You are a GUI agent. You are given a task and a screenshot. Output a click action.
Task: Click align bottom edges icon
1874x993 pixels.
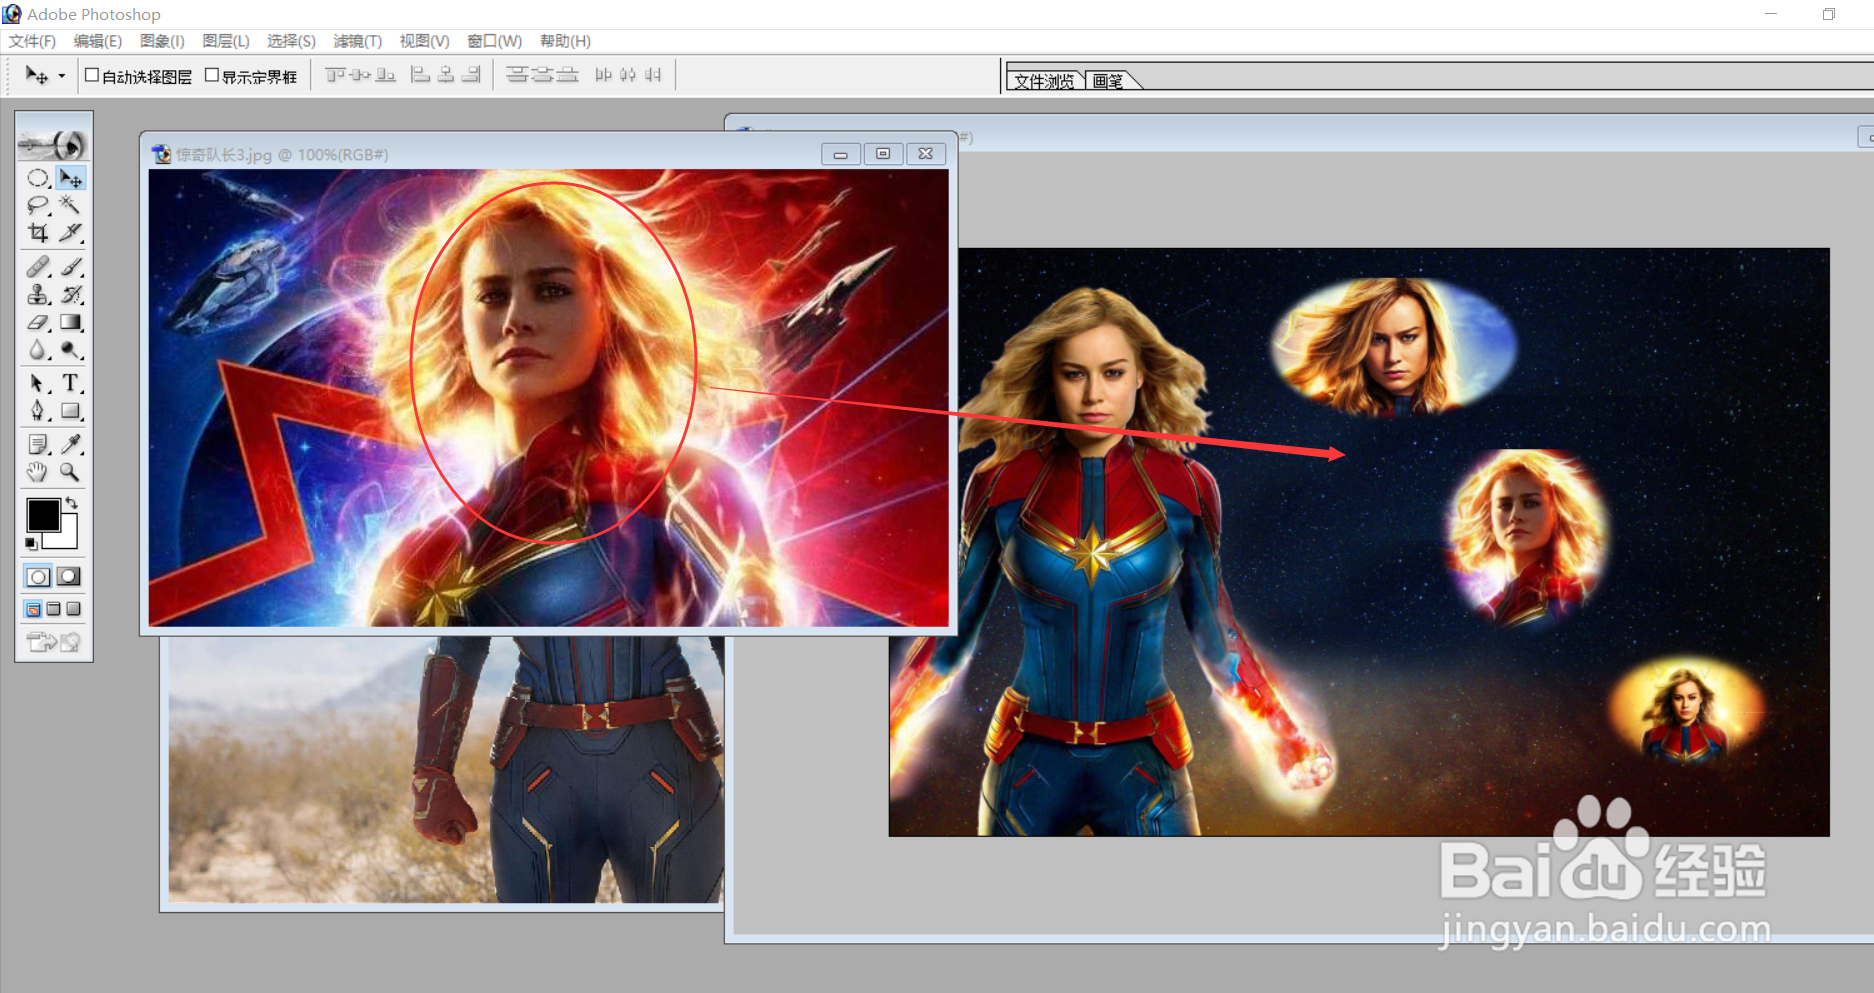[x=385, y=75]
